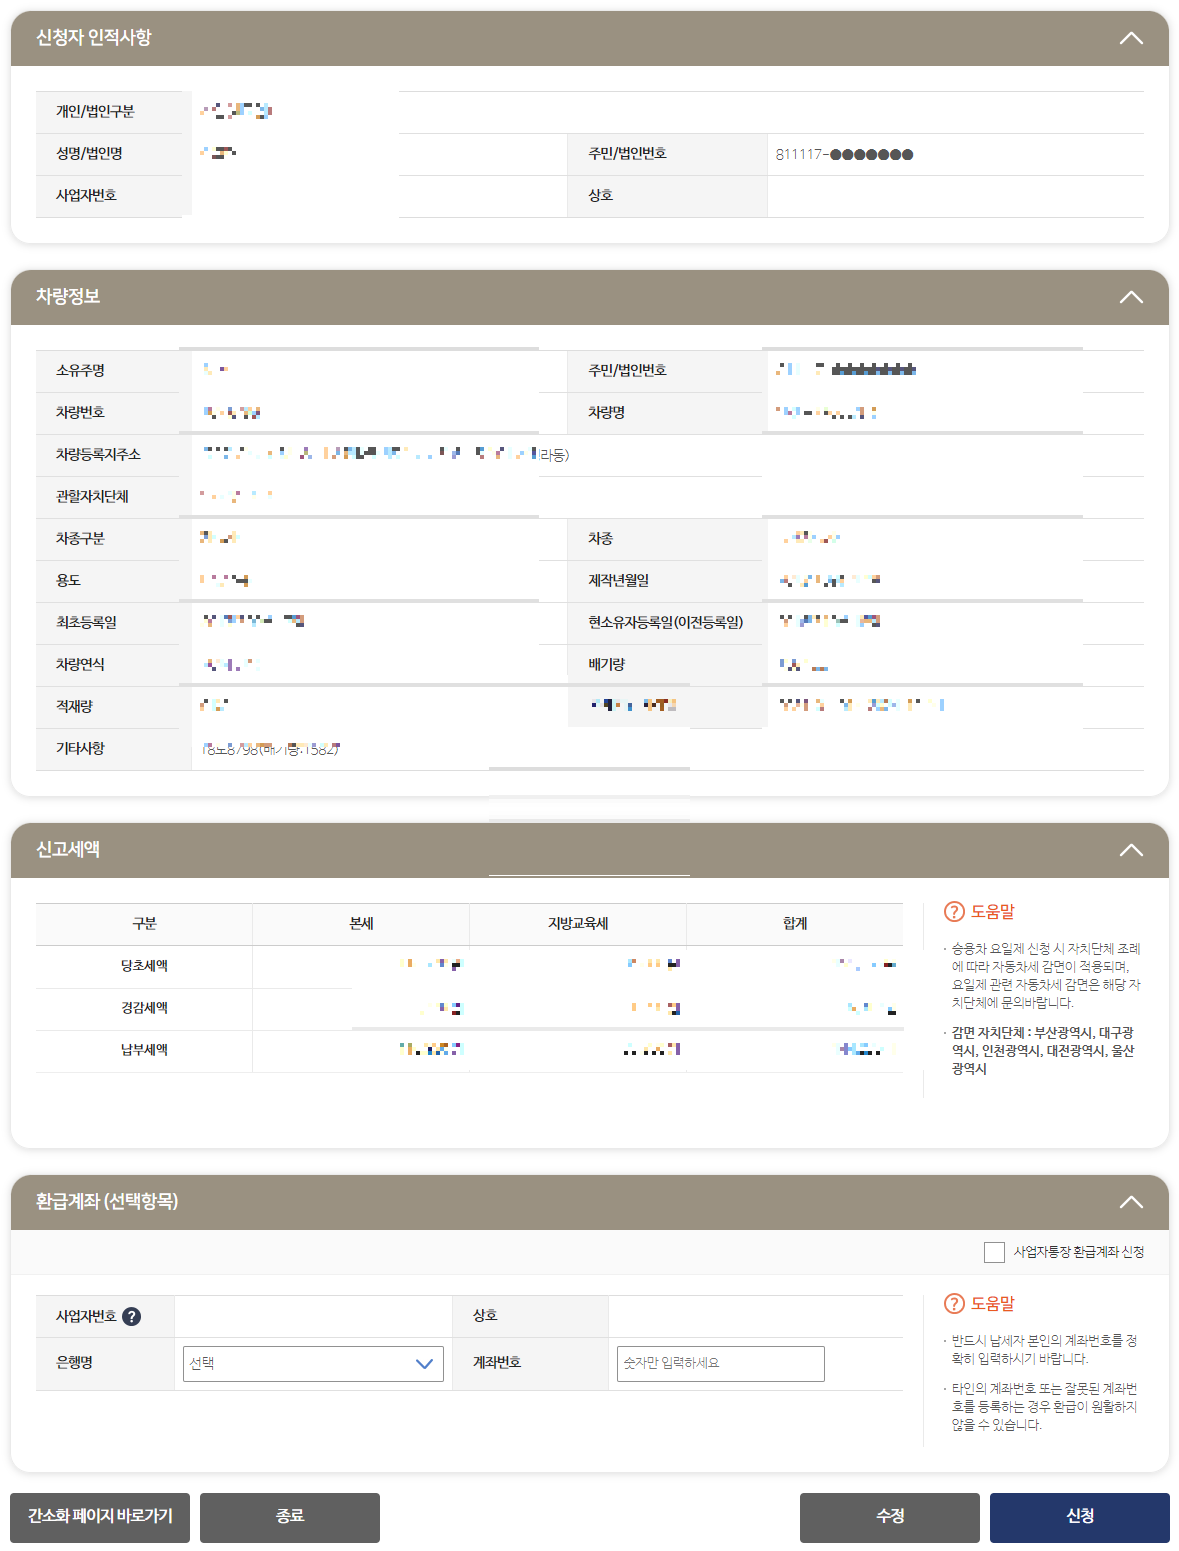Viewport: 1179px width, 1551px height.
Task: Collapse the 차량정보 section chevron
Action: (x=1131, y=296)
